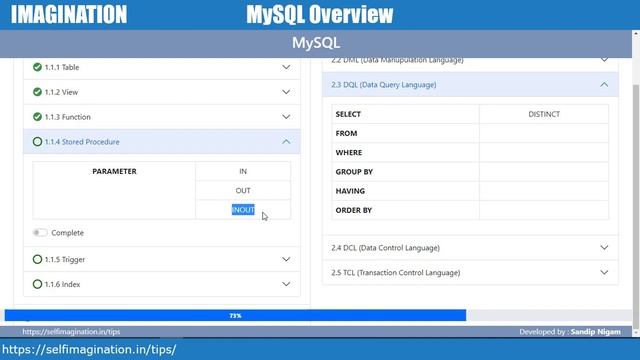Click the Complete toggle label text
640x360 pixels.
click(x=67, y=233)
